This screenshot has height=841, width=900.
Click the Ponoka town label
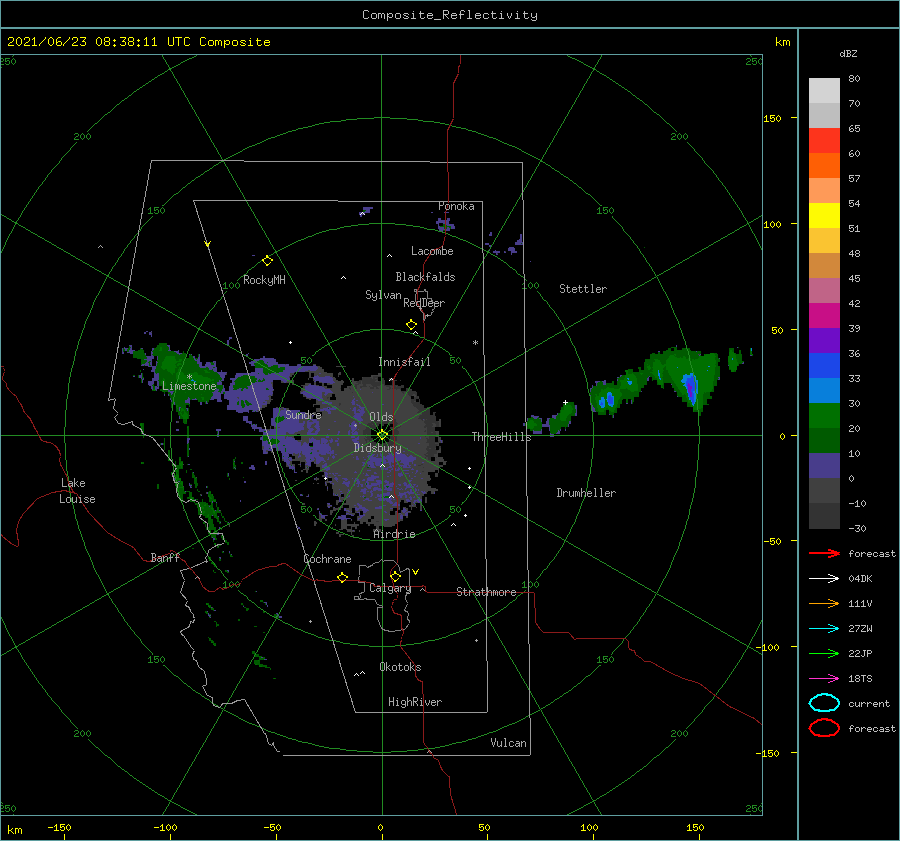456,206
